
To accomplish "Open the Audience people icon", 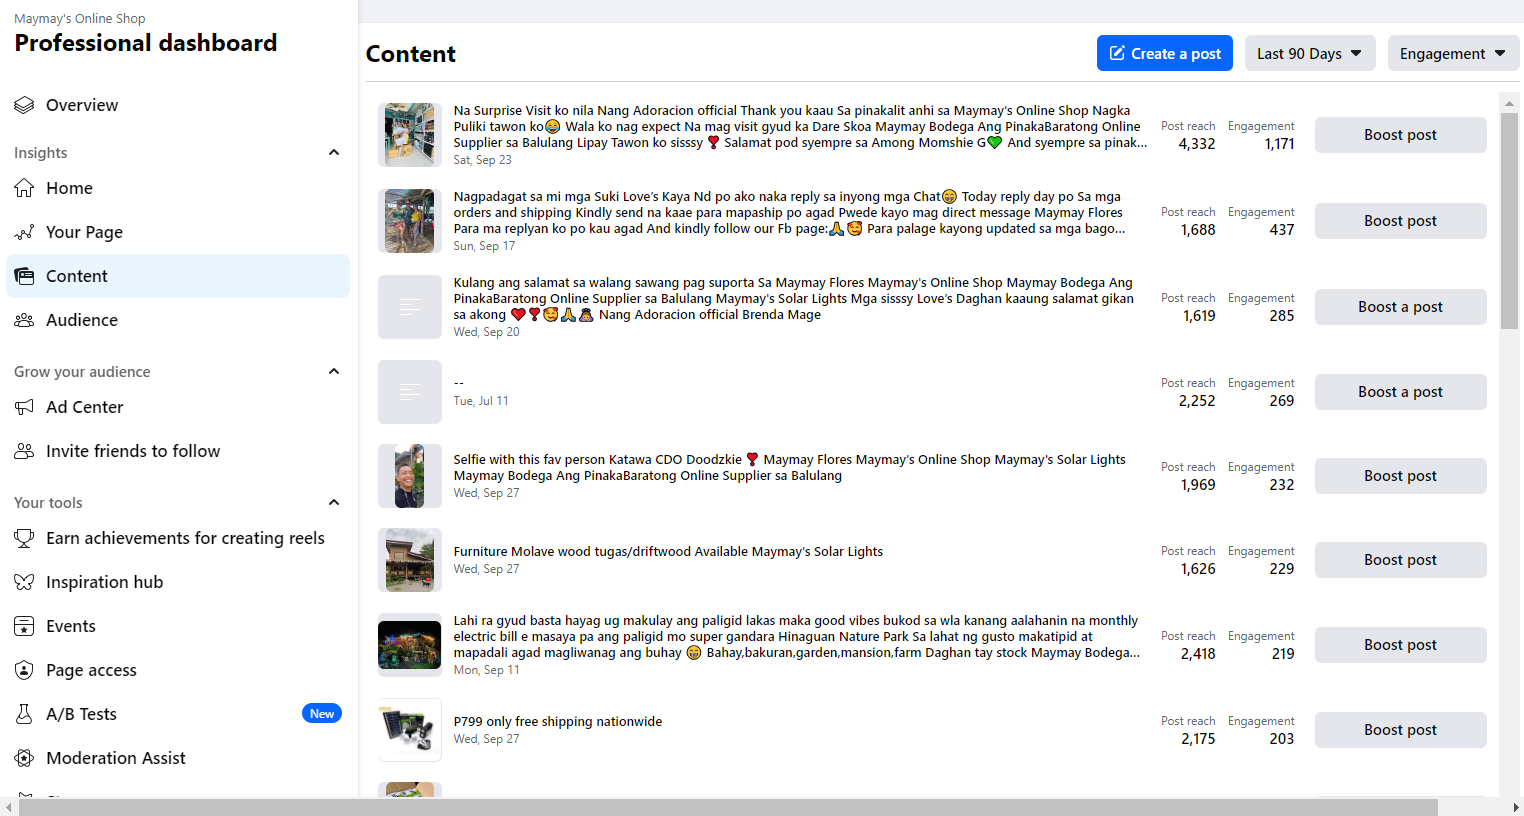I will click(24, 320).
